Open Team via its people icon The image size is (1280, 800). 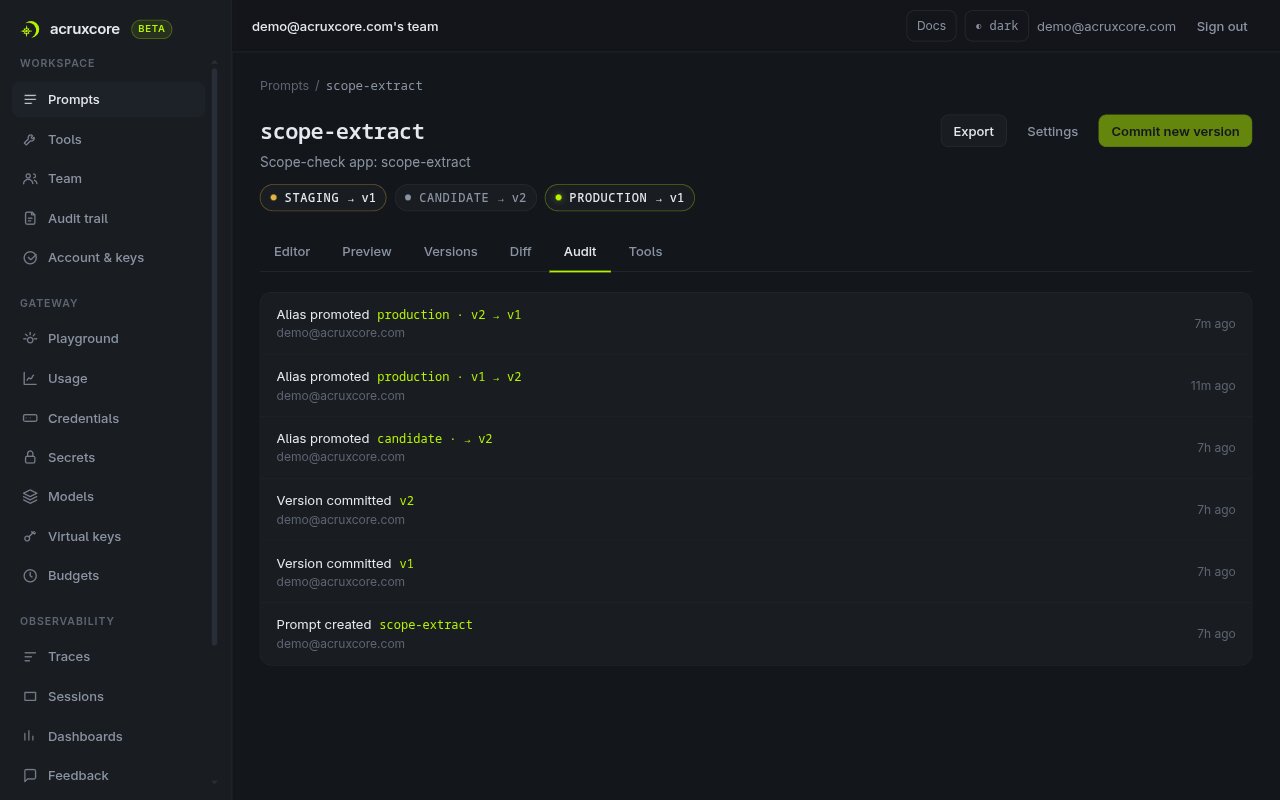click(x=30, y=179)
